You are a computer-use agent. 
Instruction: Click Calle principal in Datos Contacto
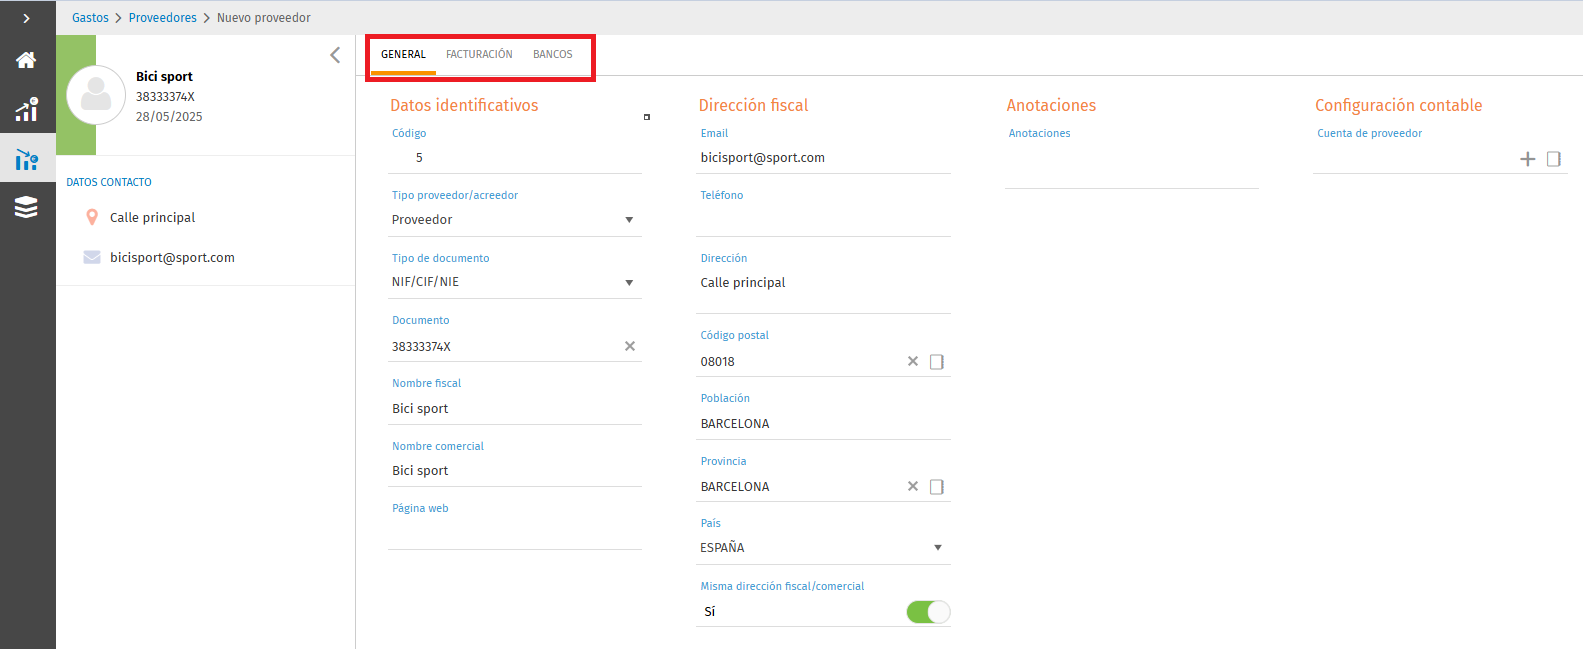click(152, 217)
